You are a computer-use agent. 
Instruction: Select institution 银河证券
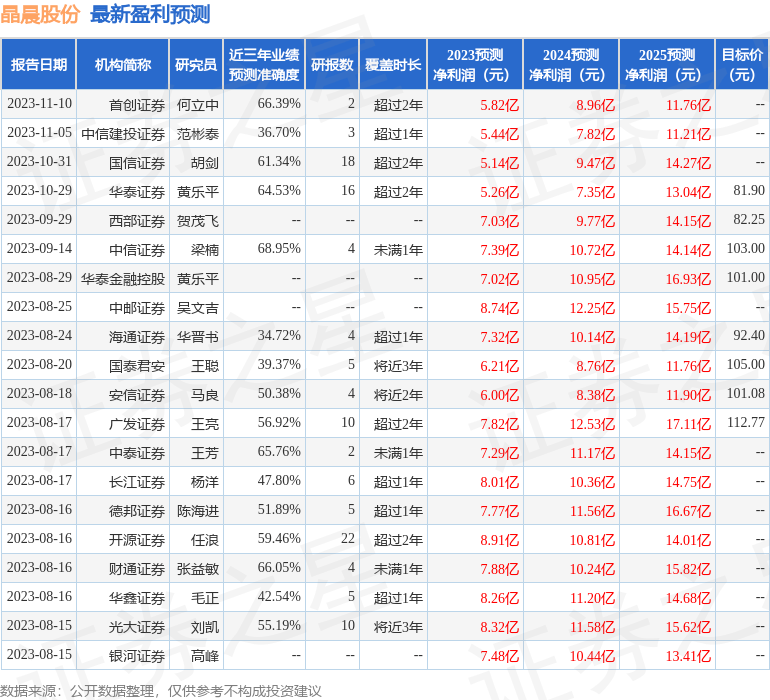click(137, 656)
